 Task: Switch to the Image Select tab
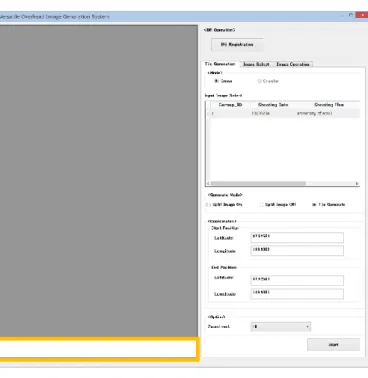coord(256,64)
